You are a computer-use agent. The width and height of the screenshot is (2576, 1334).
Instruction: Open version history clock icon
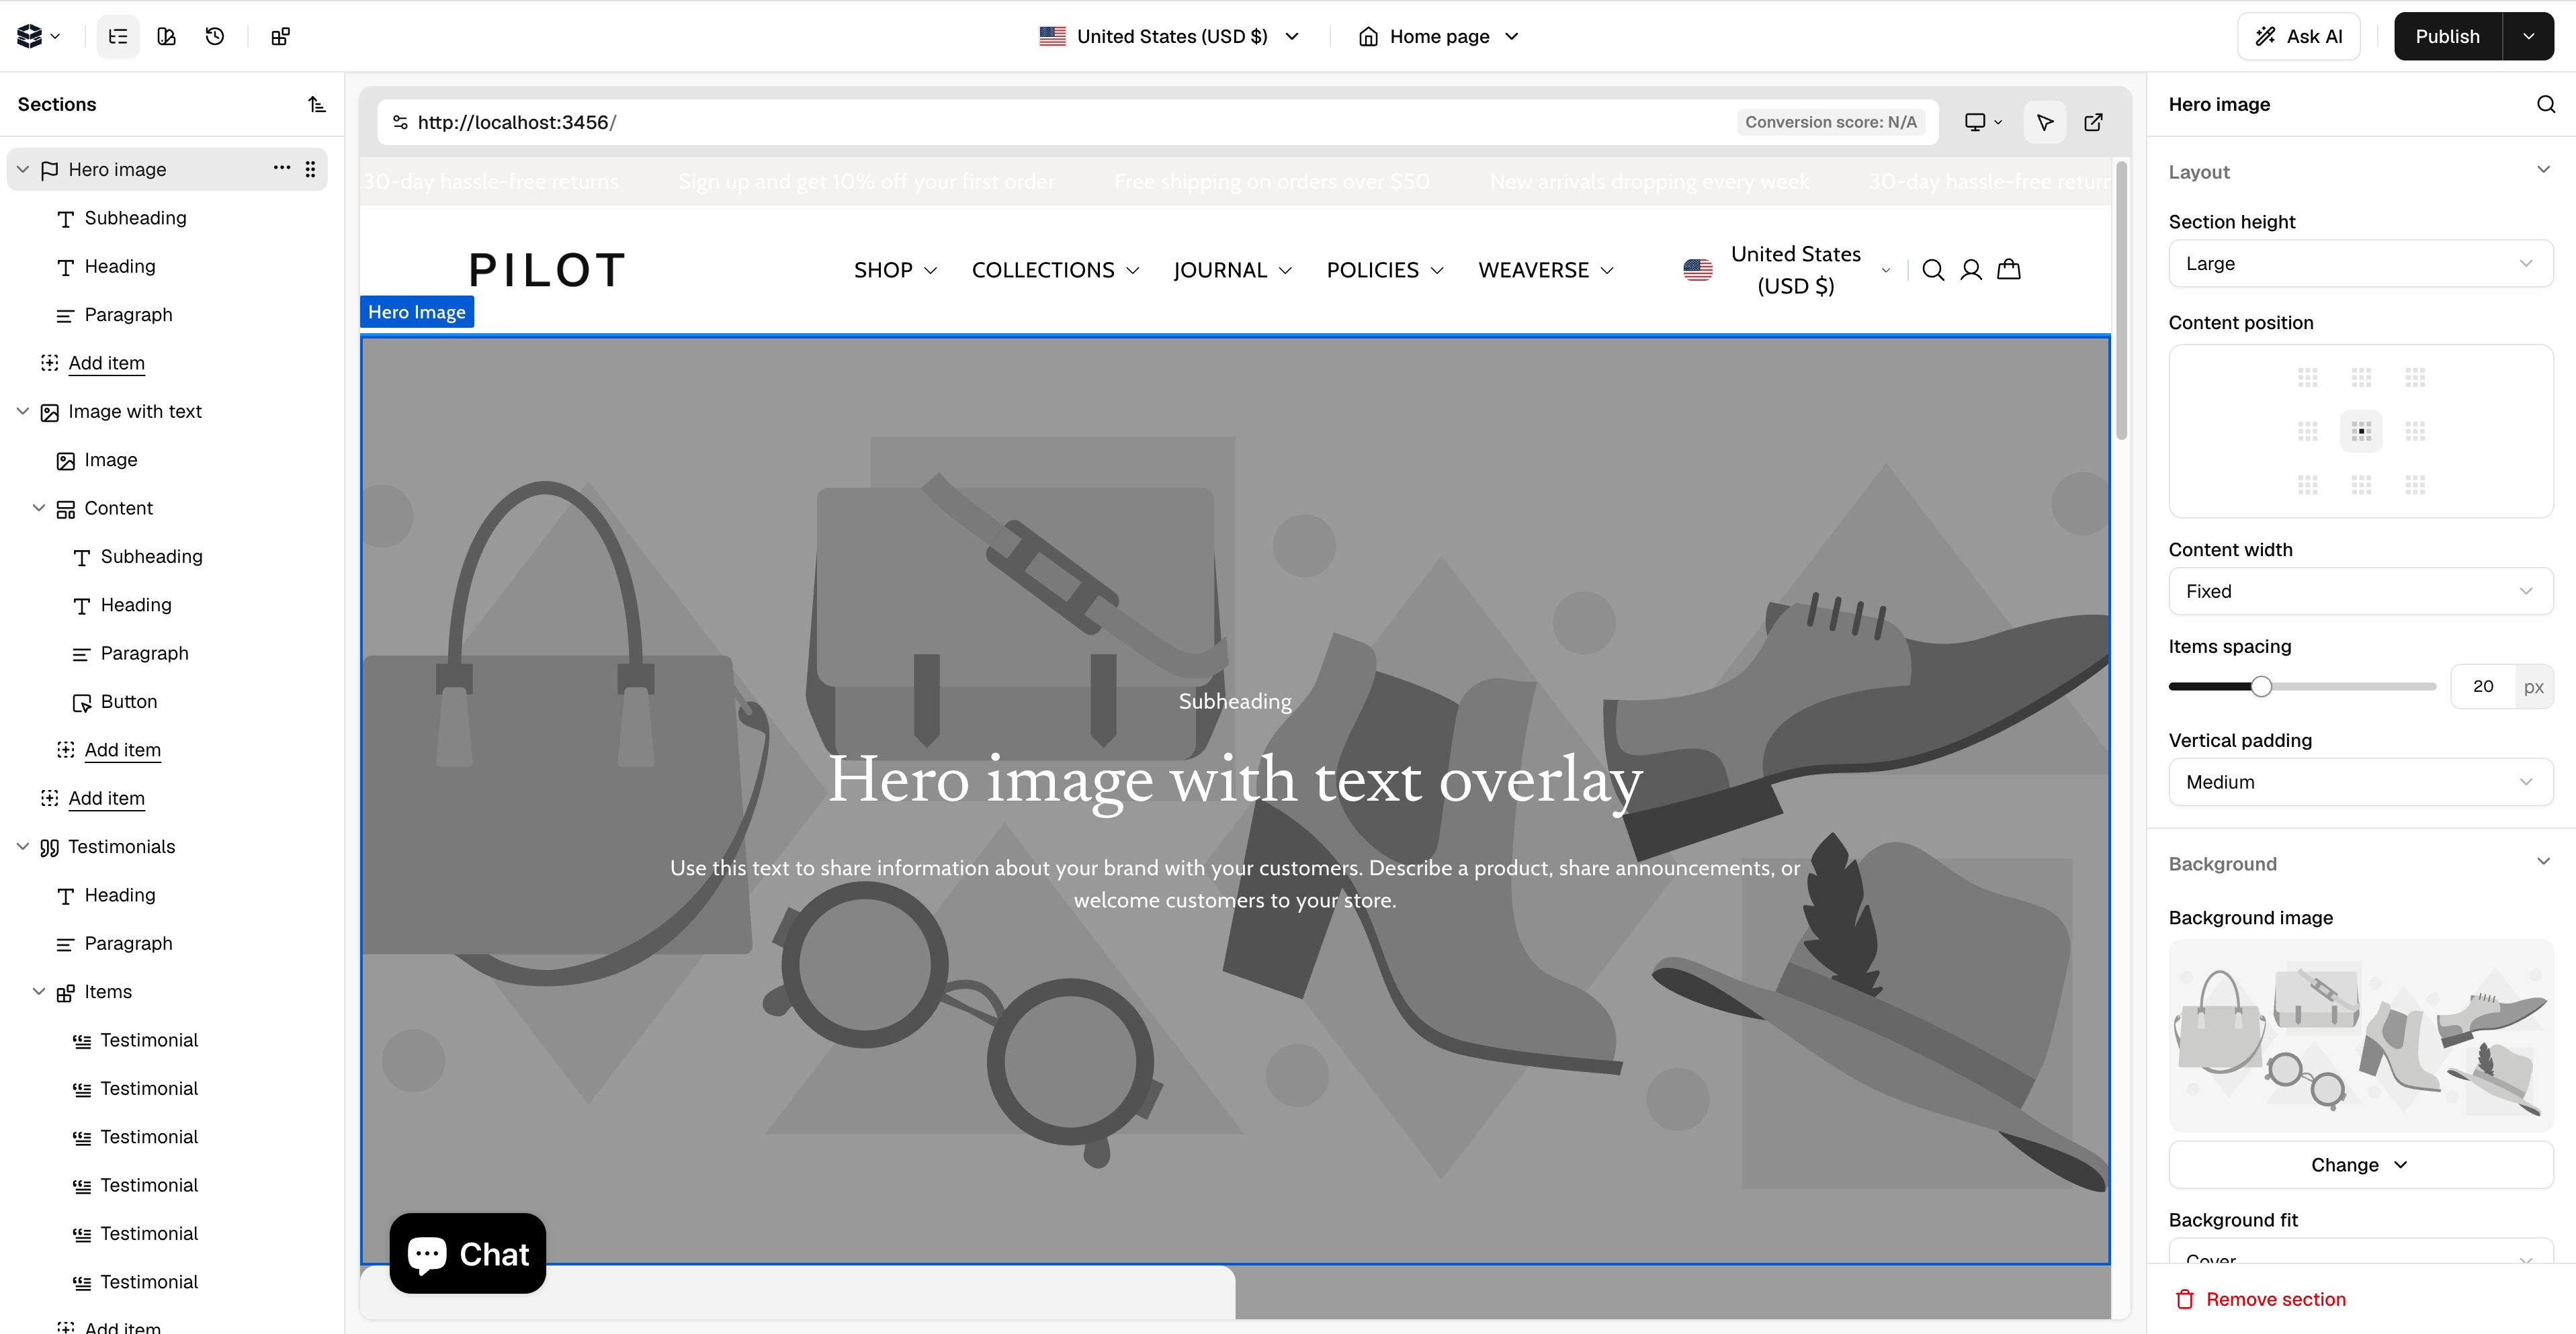[x=215, y=36]
